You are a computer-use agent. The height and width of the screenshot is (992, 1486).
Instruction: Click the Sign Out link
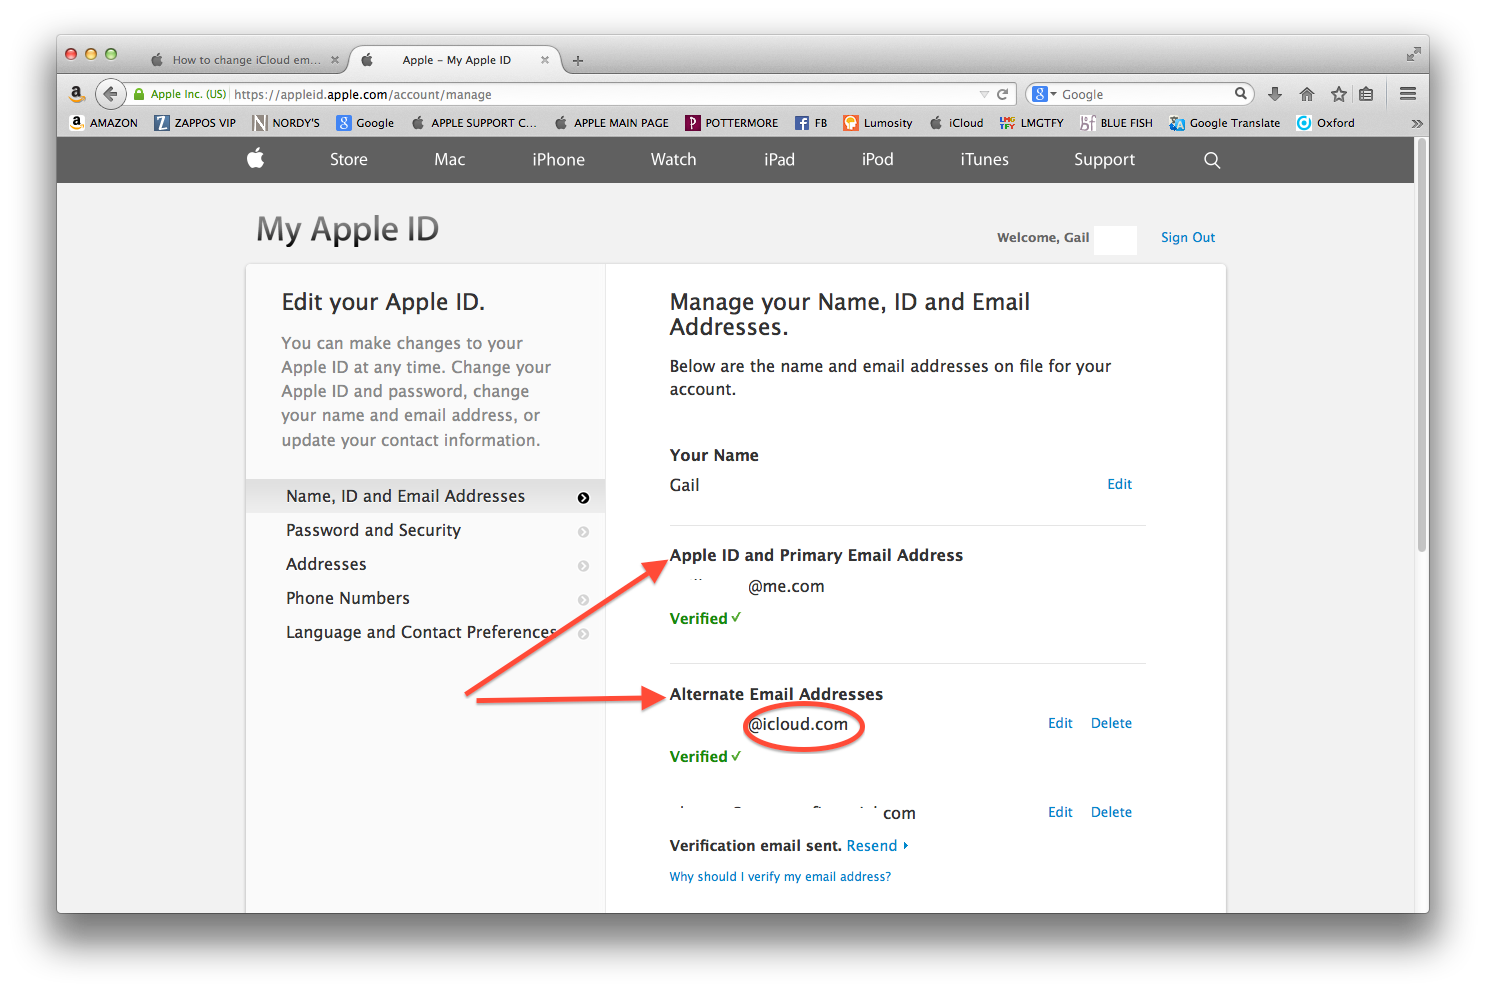[x=1188, y=237]
